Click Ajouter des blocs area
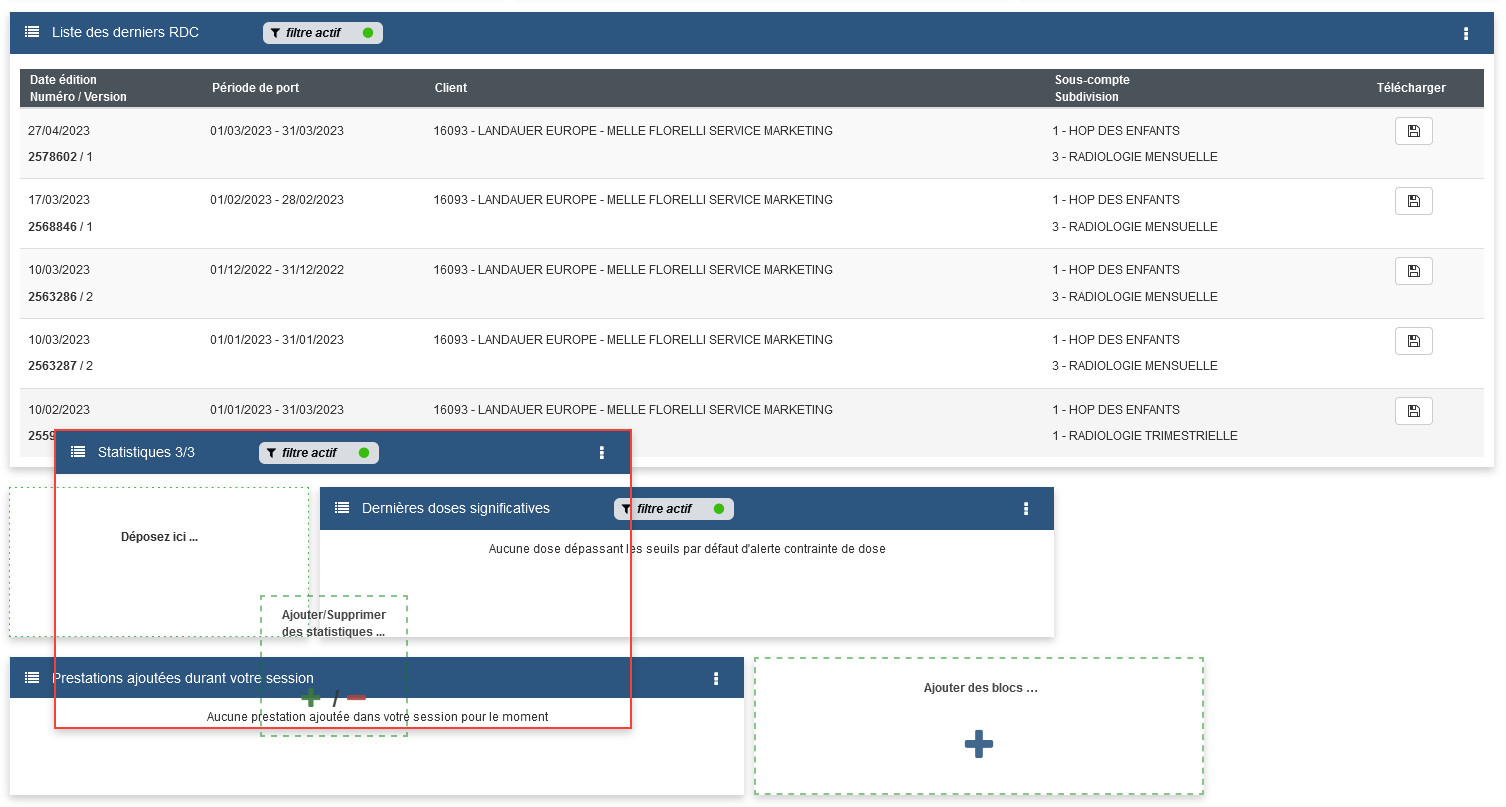Image resolution: width=1506 pixels, height=807 pixels. [x=979, y=689]
